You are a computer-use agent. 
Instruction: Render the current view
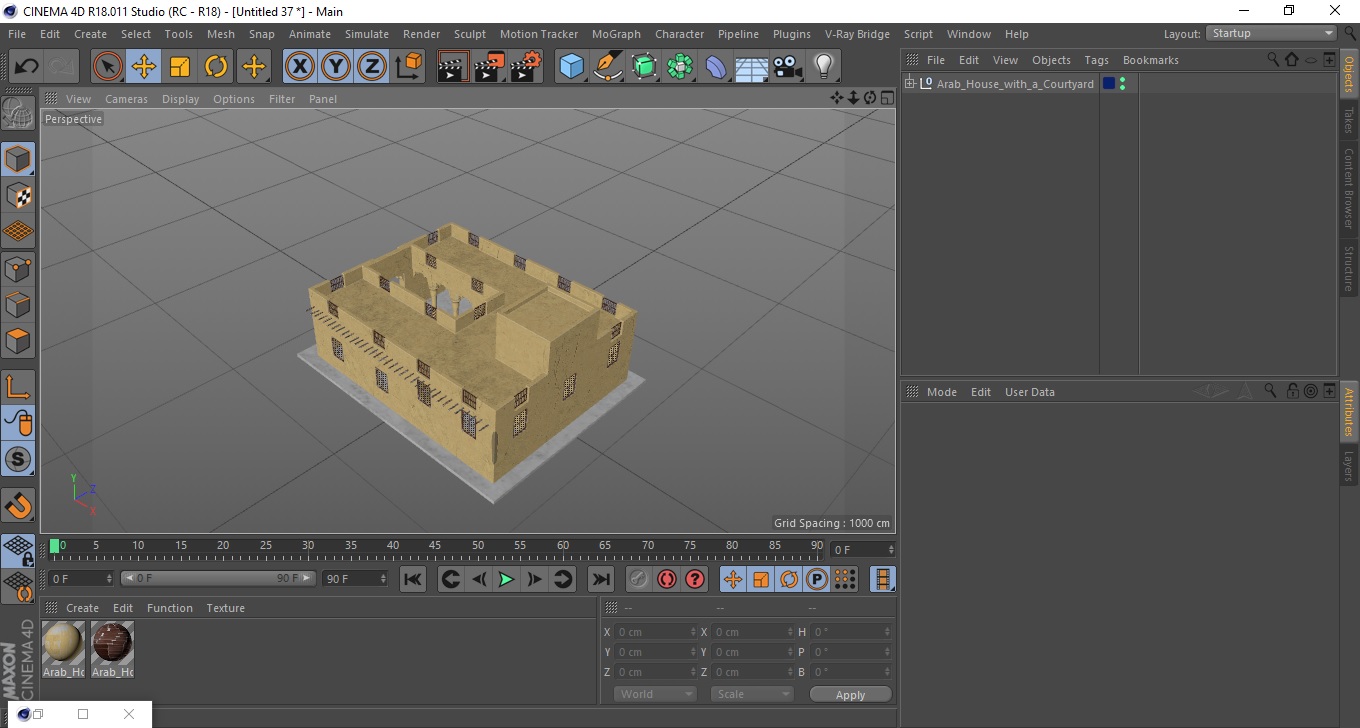tap(454, 67)
